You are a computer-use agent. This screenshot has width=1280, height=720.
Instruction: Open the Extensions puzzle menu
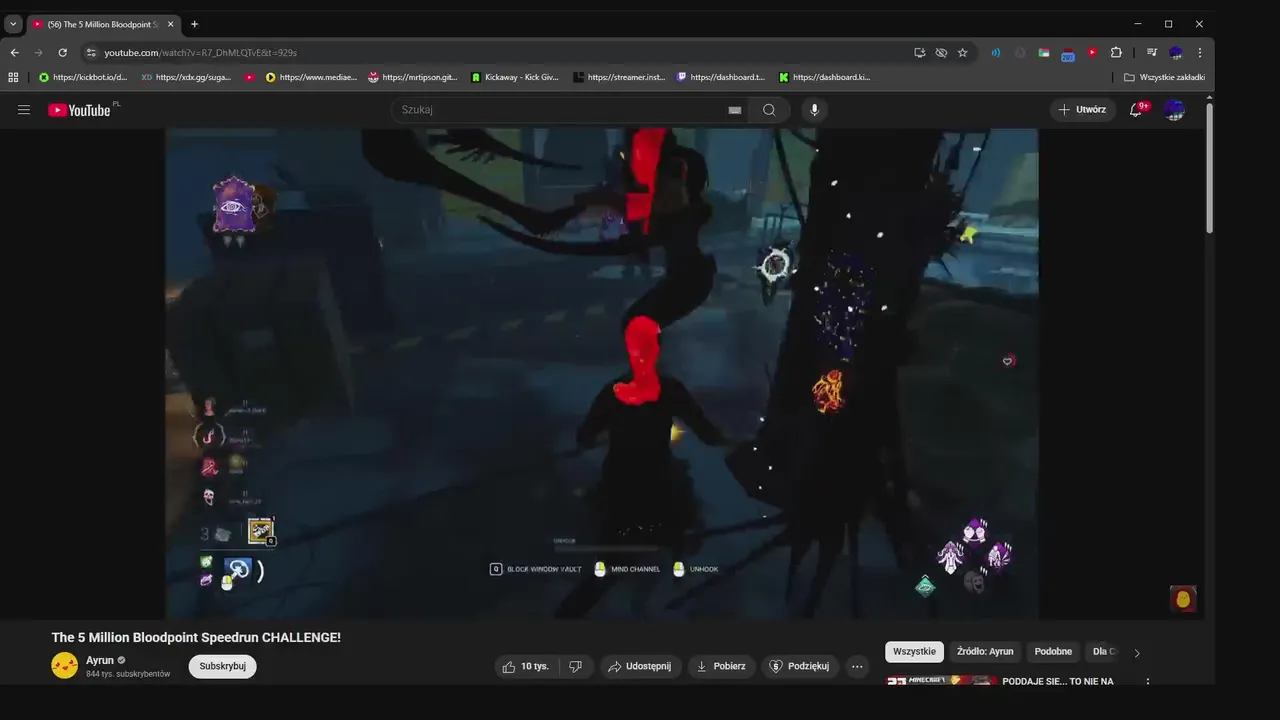tap(1116, 52)
